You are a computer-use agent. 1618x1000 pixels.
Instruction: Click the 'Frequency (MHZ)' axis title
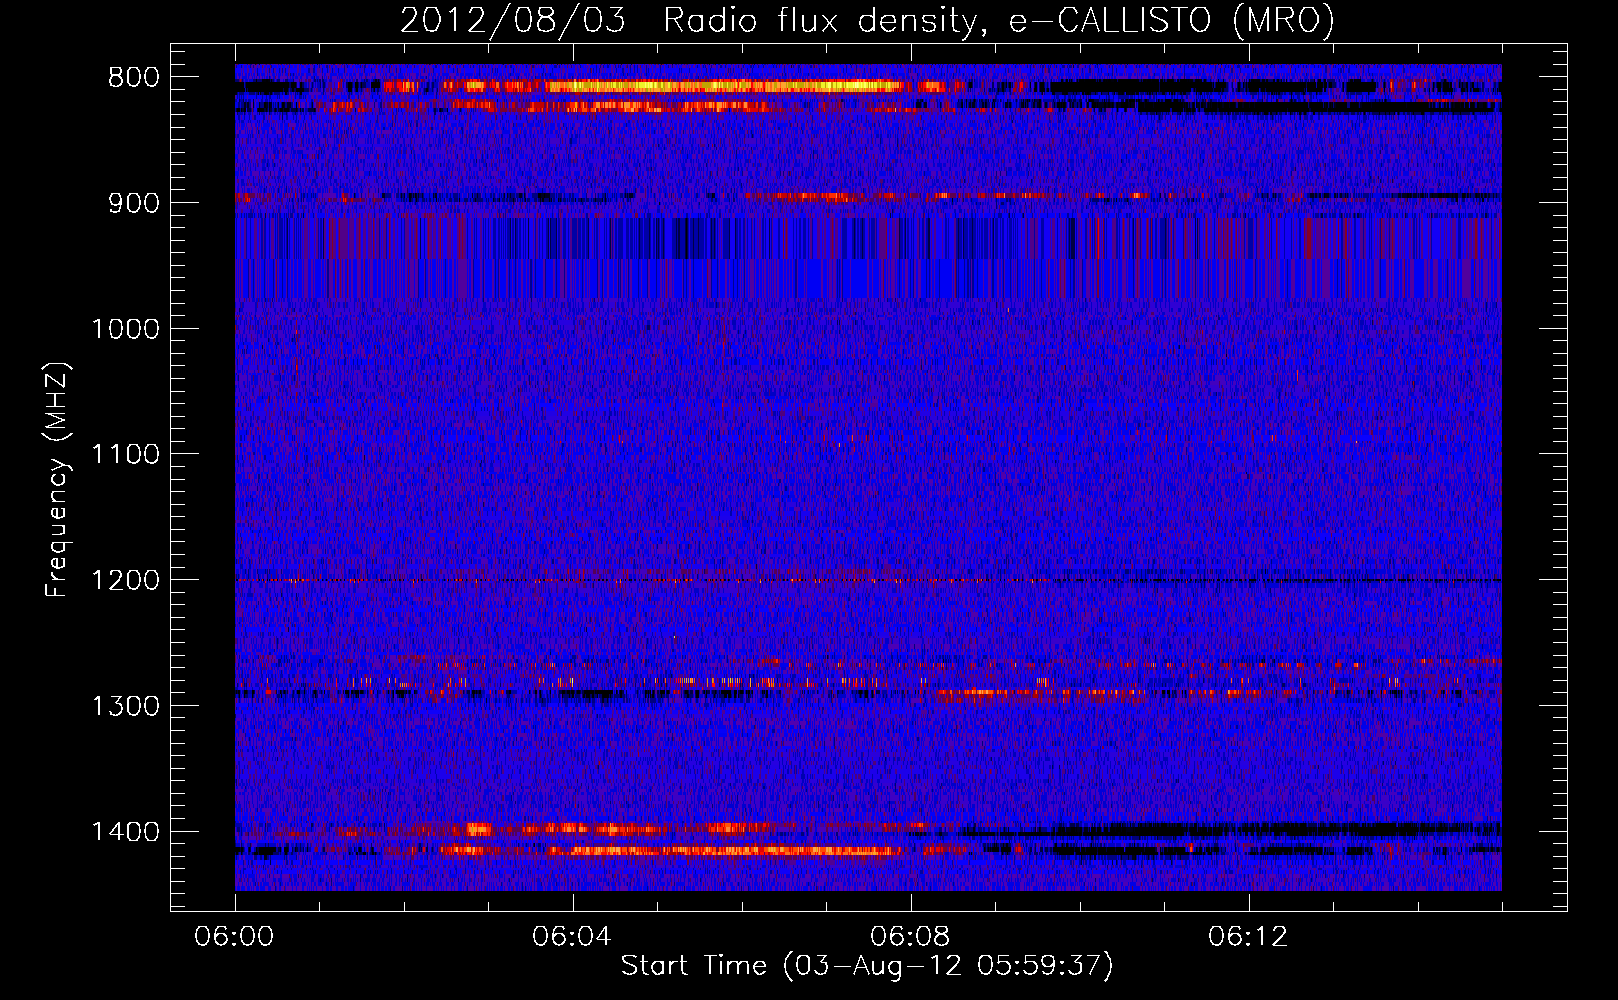point(59,480)
